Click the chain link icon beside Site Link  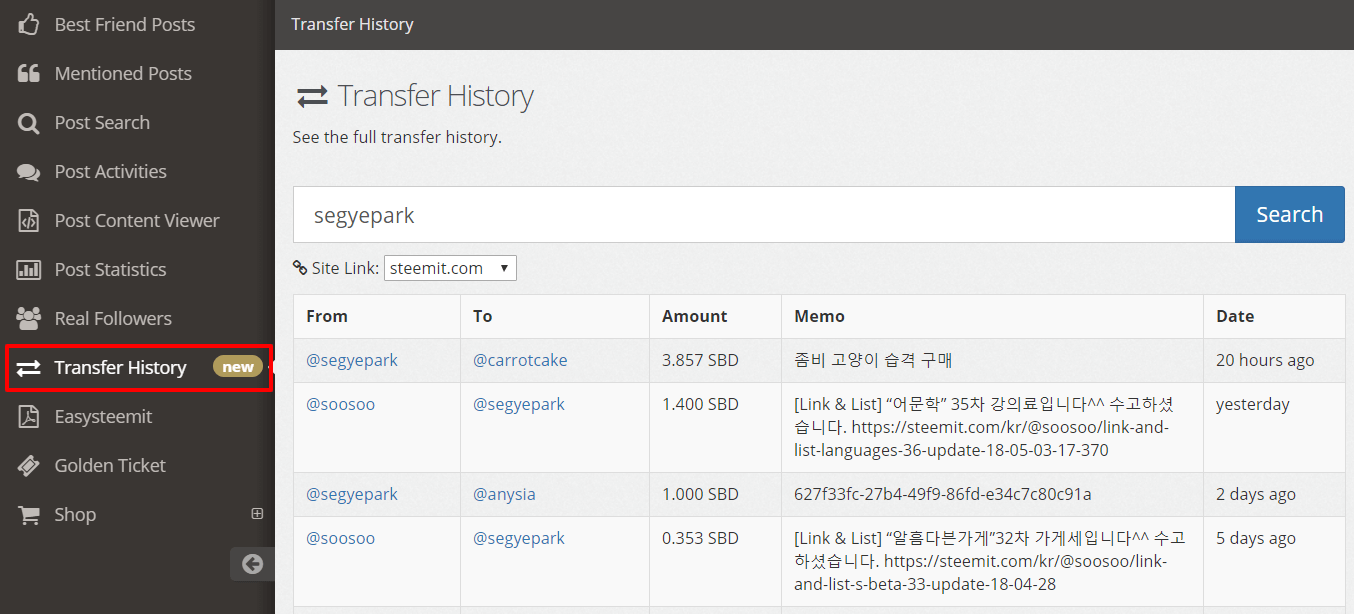click(x=300, y=268)
